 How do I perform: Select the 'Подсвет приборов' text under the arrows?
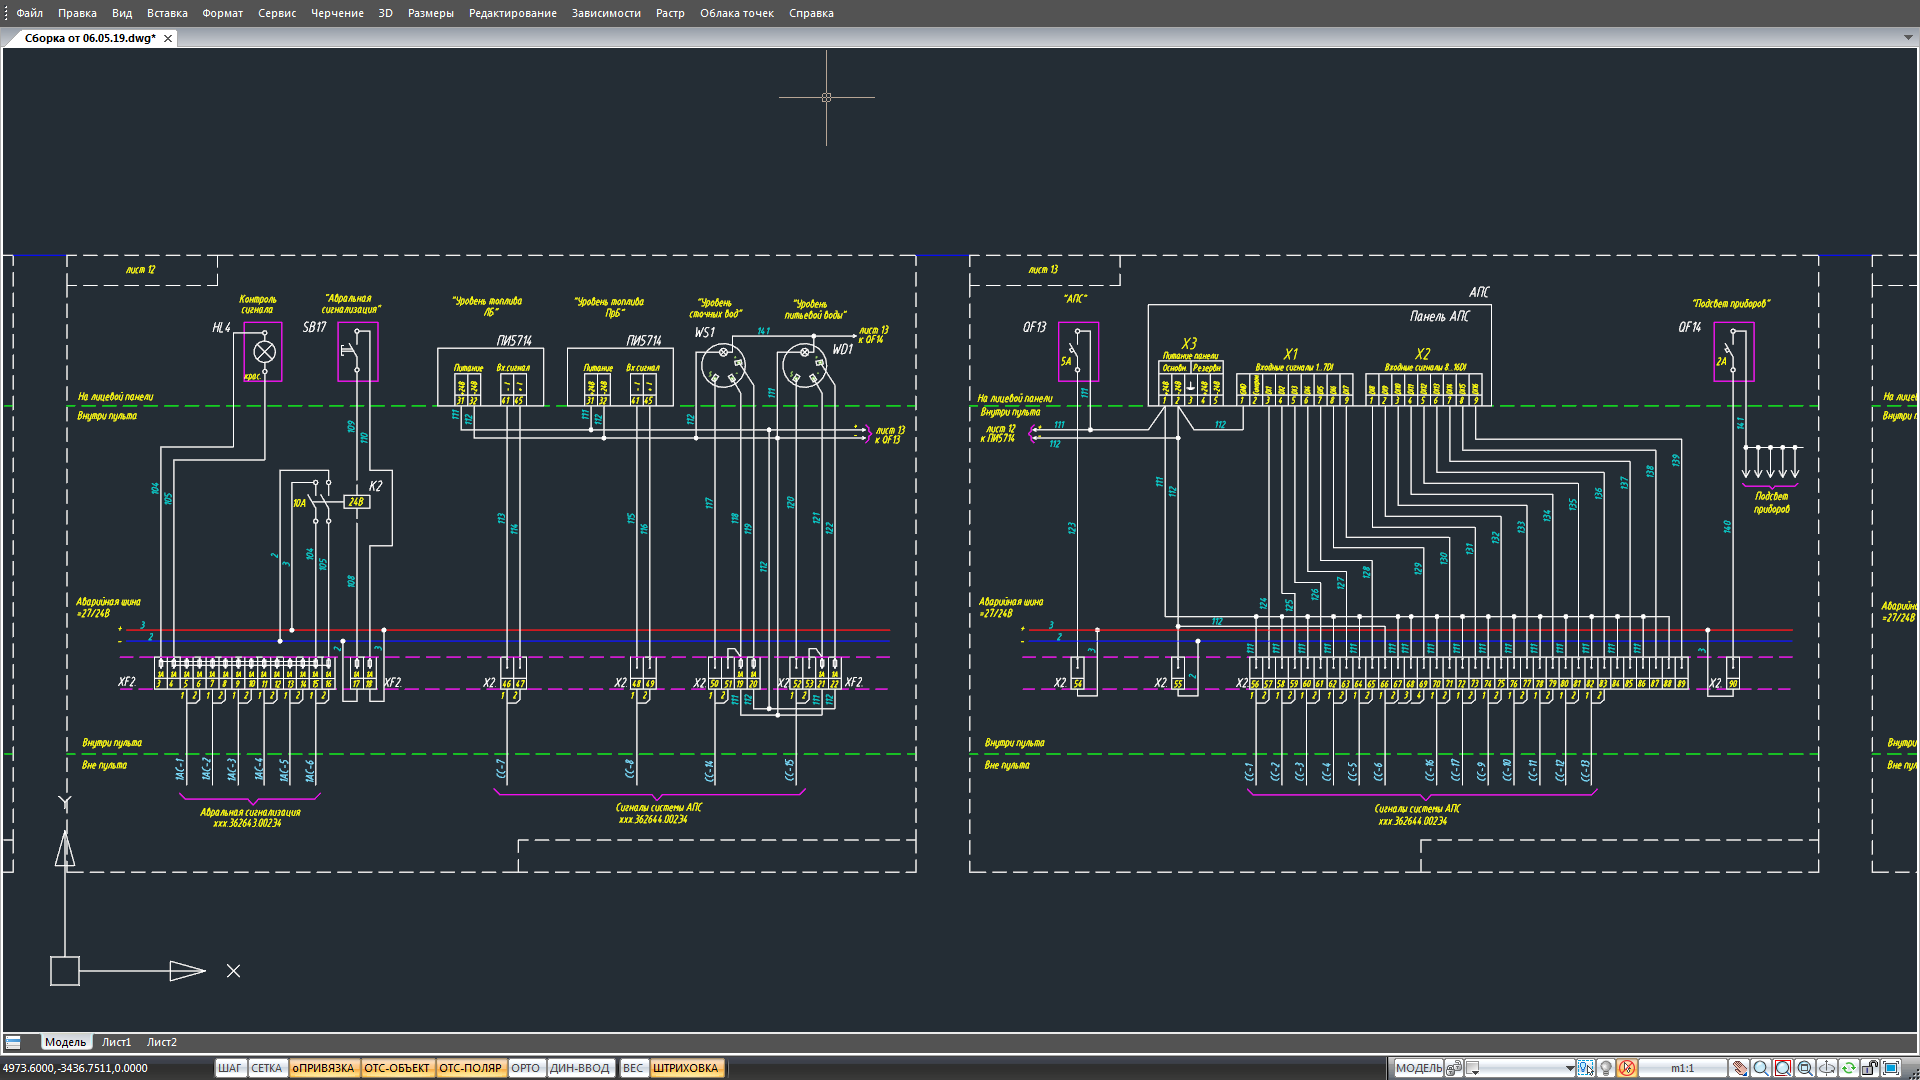tap(1772, 502)
